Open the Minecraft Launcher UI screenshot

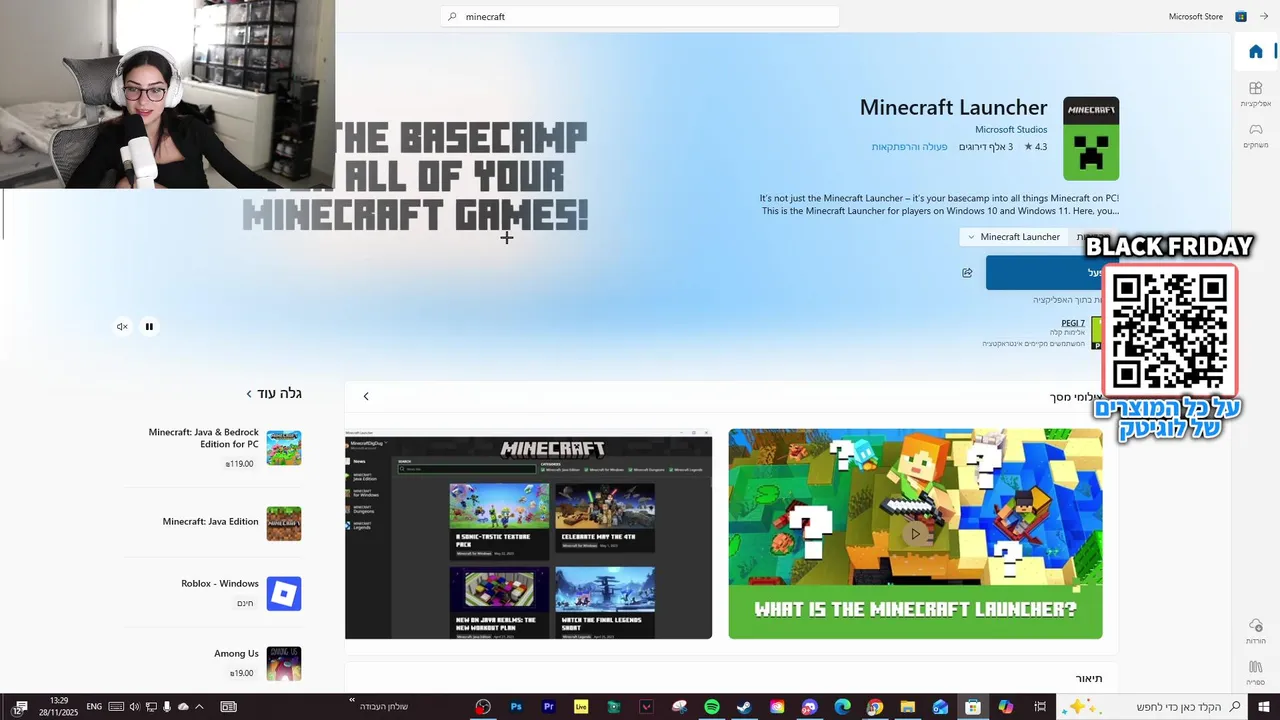coord(528,534)
